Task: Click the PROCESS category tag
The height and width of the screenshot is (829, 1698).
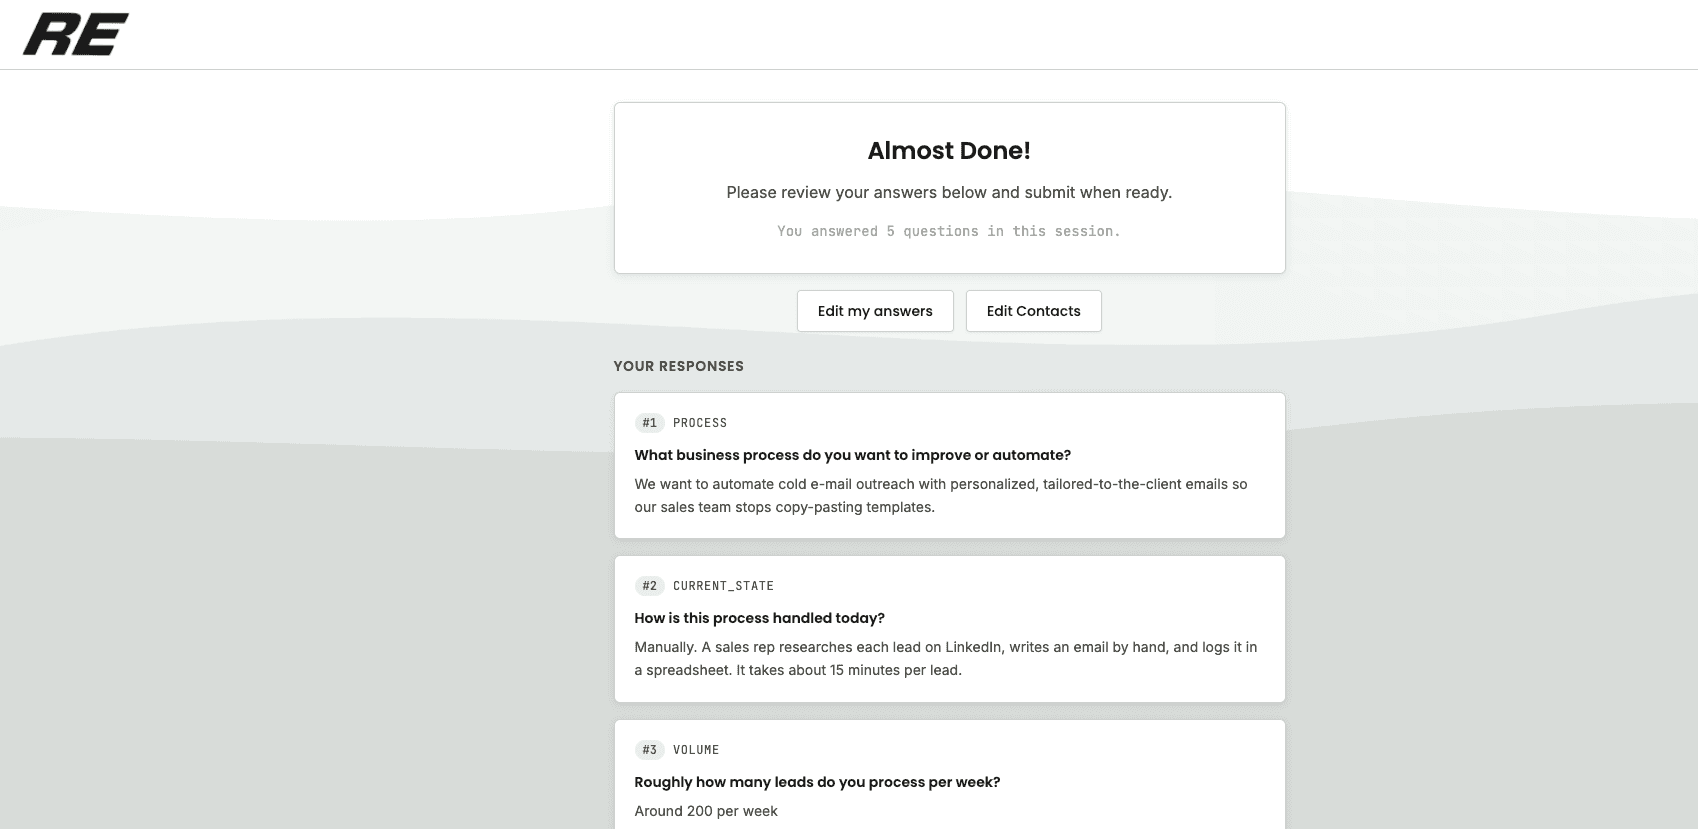Action: click(700, 423)
